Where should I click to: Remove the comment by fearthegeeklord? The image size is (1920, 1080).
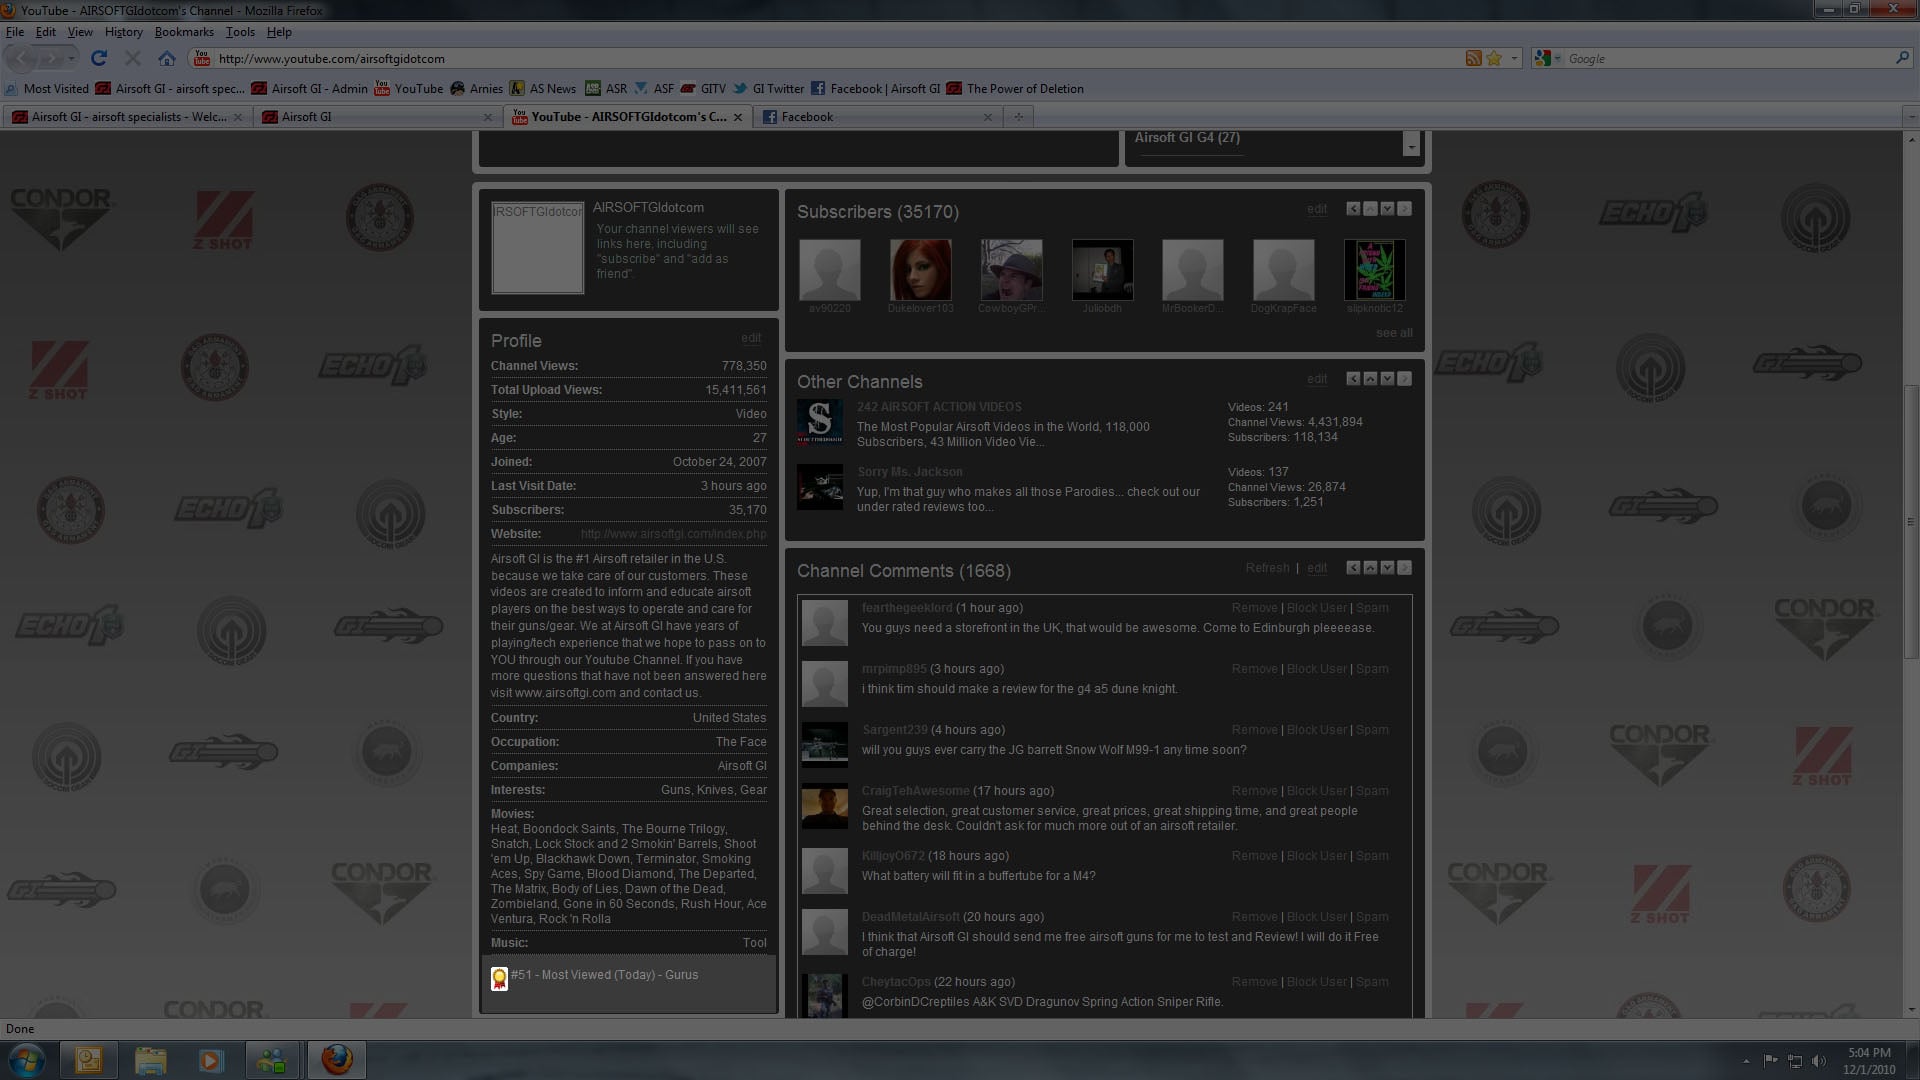tap(1254, 608)
